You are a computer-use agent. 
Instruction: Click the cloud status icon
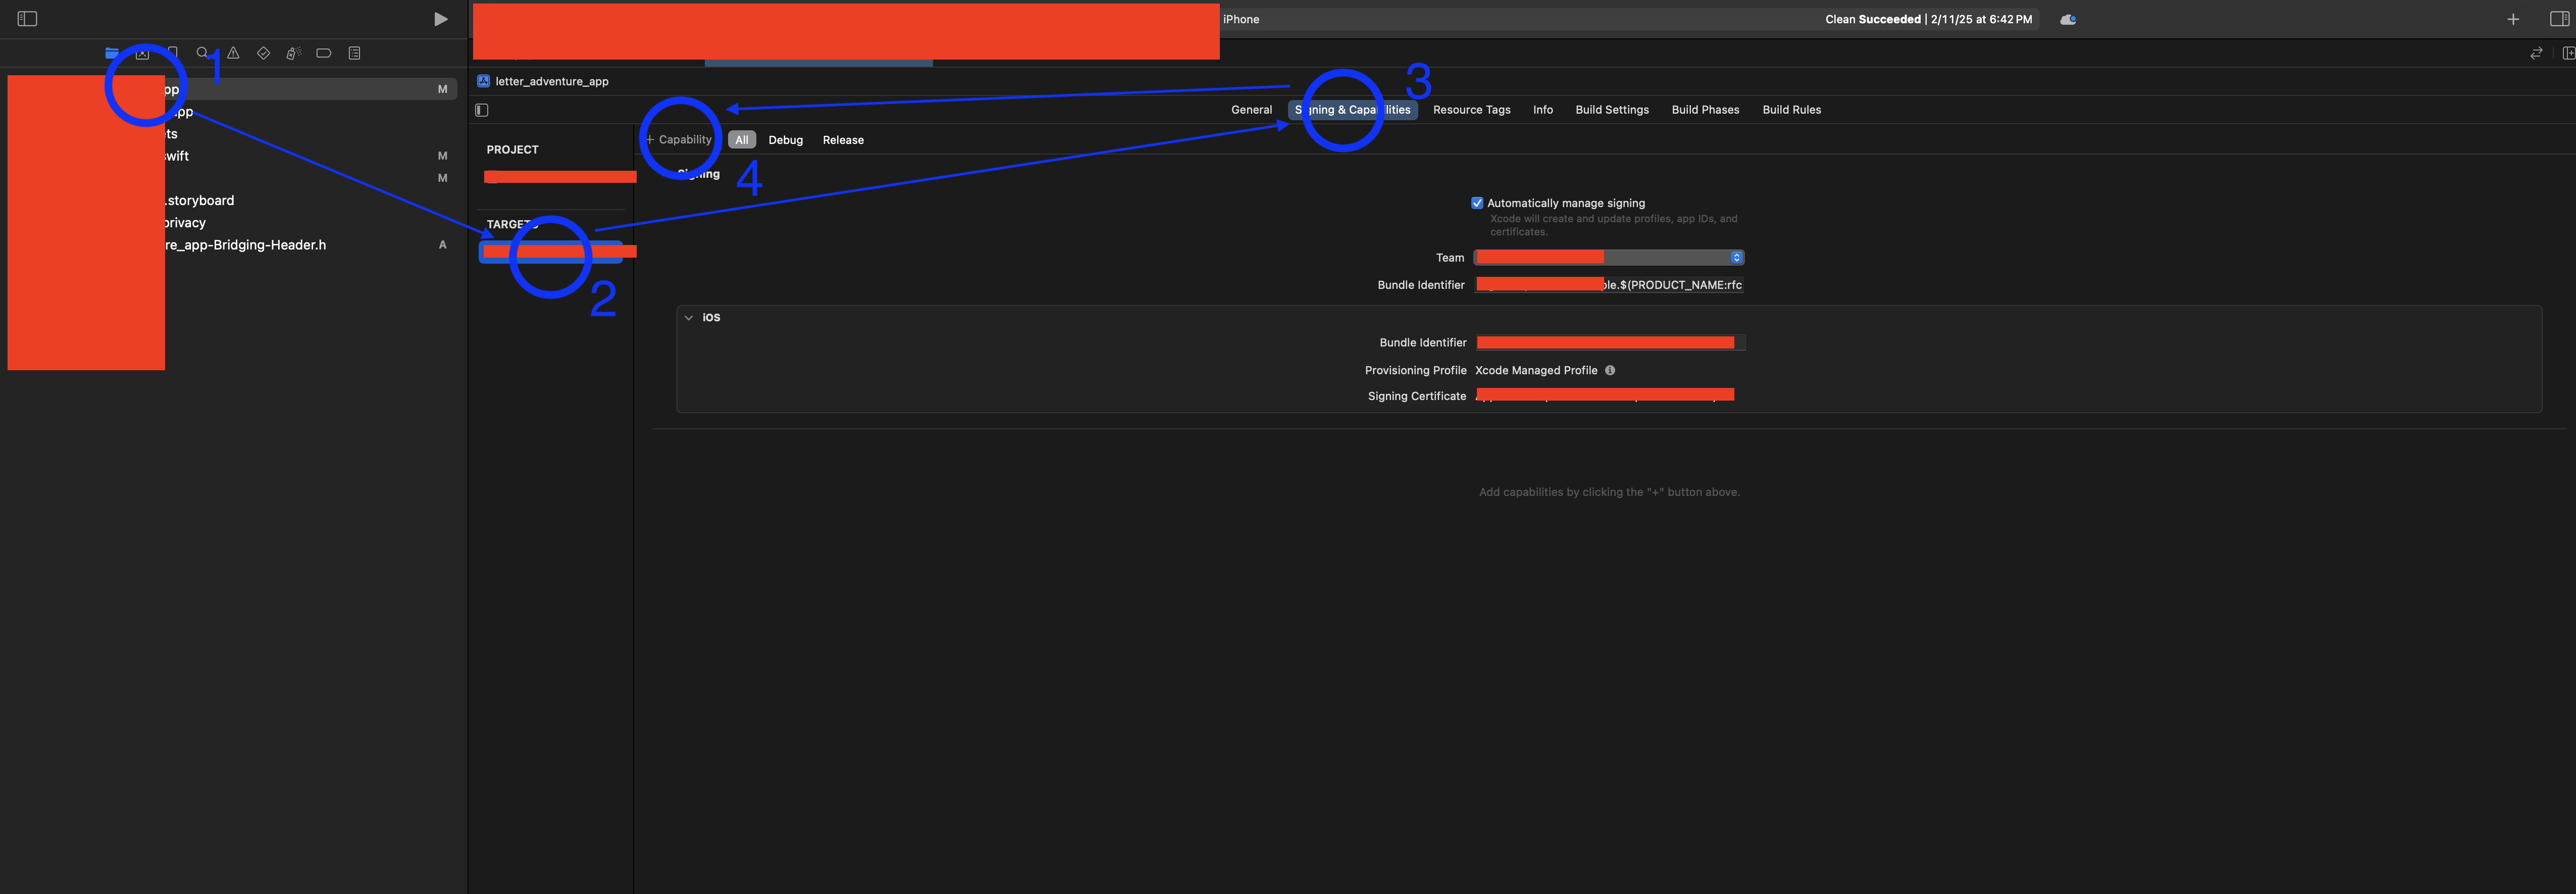click(2068, 19)
